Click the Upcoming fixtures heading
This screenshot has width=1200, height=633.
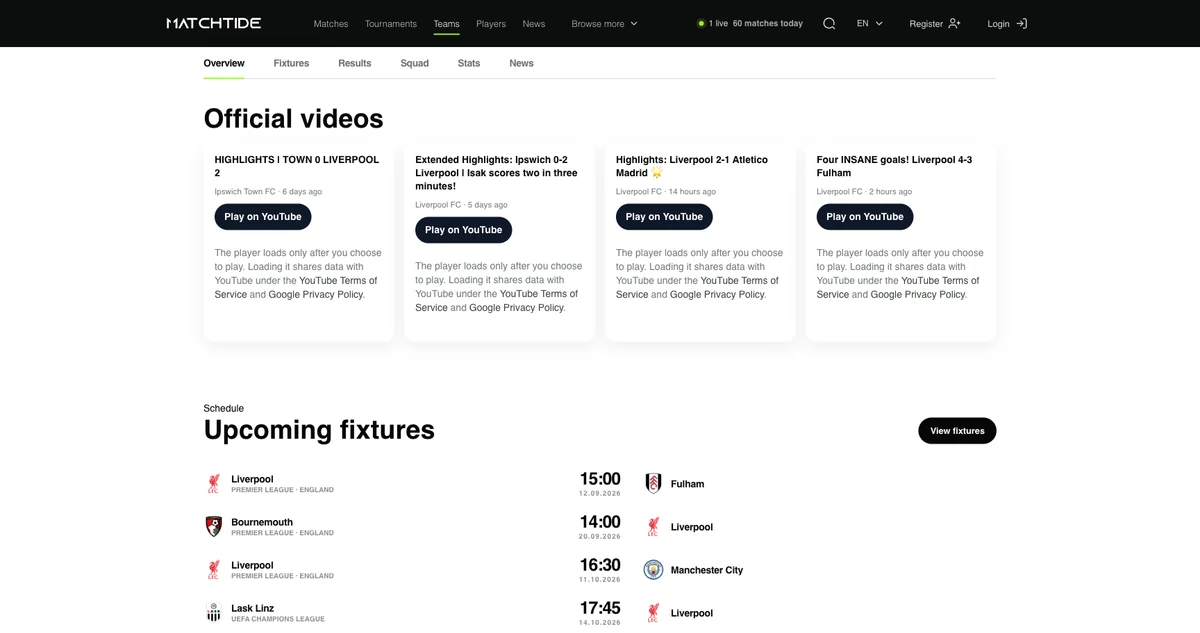coord(319,430)
